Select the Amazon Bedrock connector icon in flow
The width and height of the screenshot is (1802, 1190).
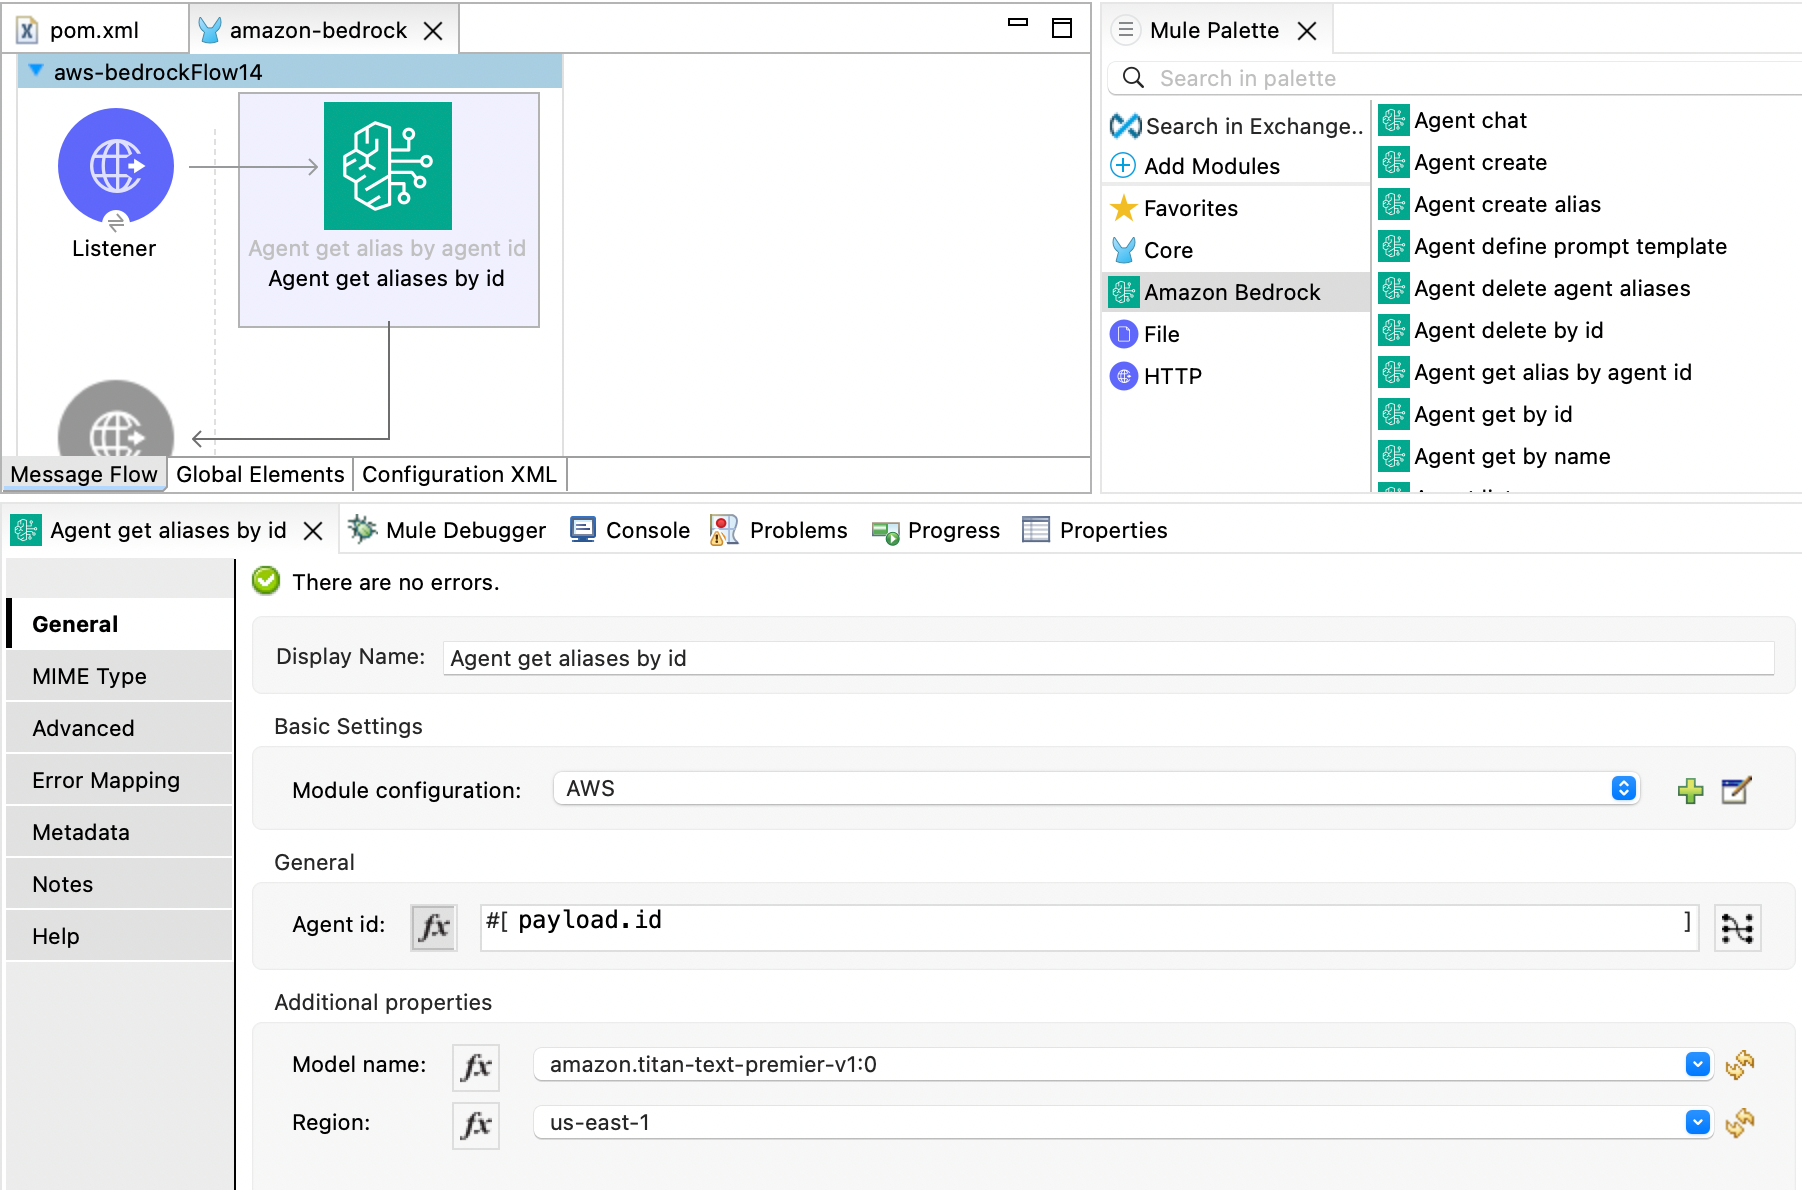click(x=388, y=166)
